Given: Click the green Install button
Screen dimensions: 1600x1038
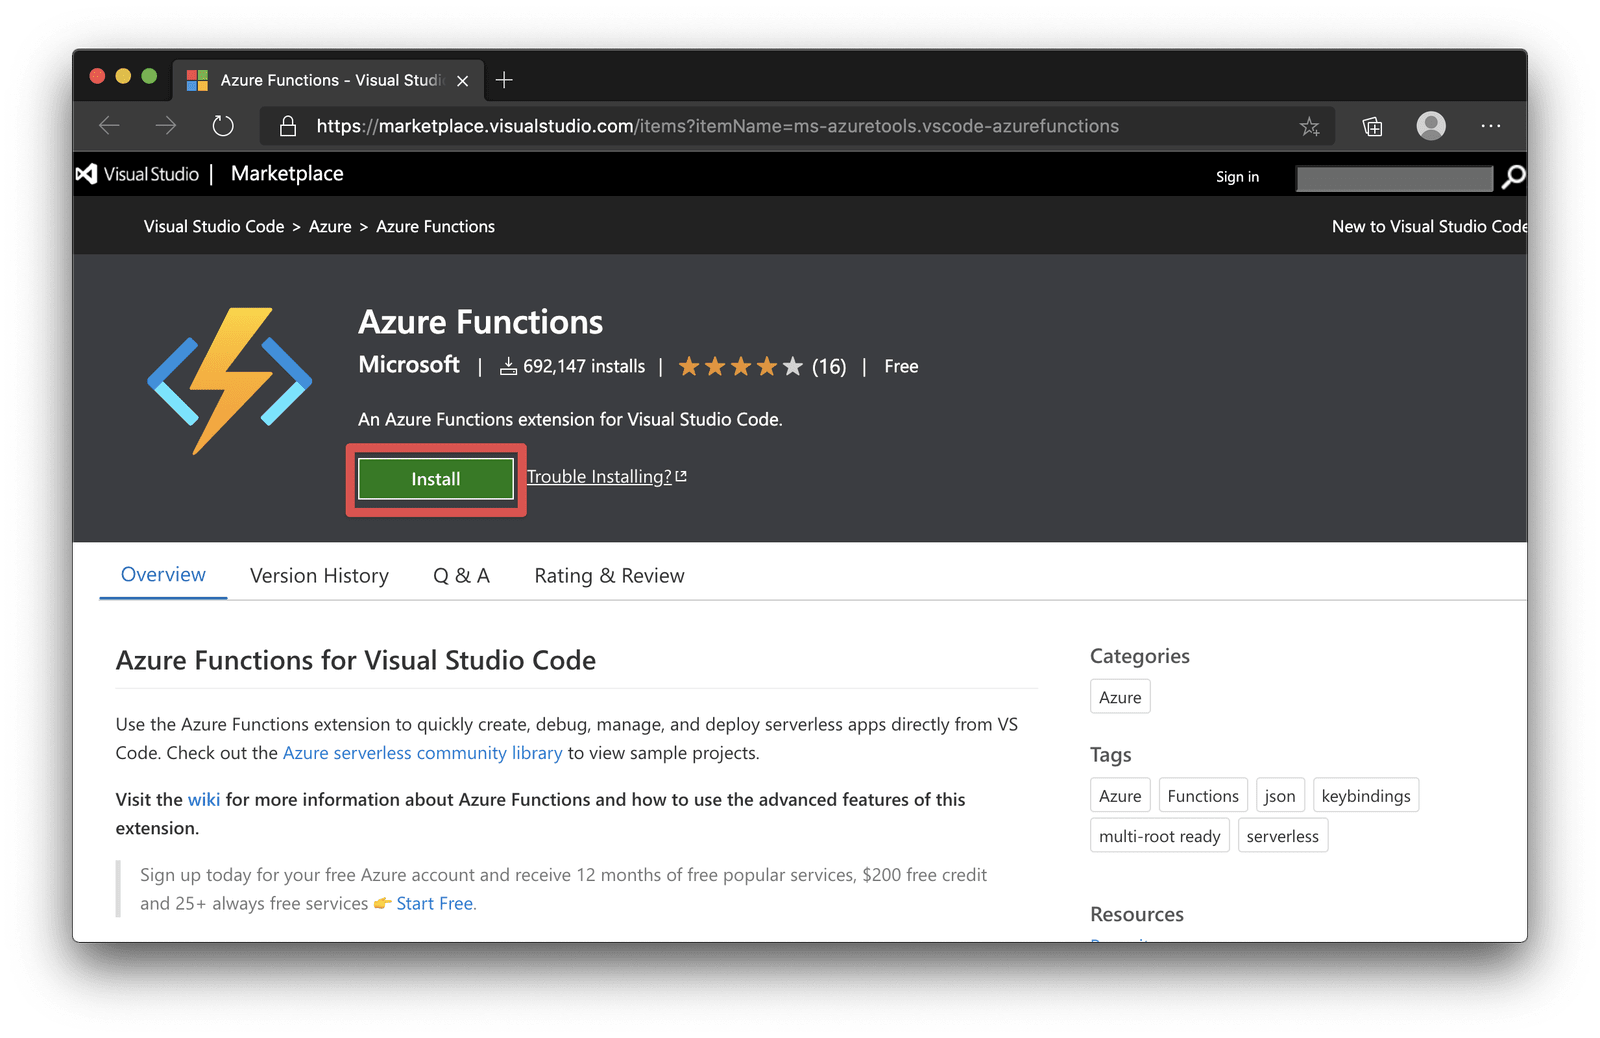Looking at the screenshot, I should 436,479.
